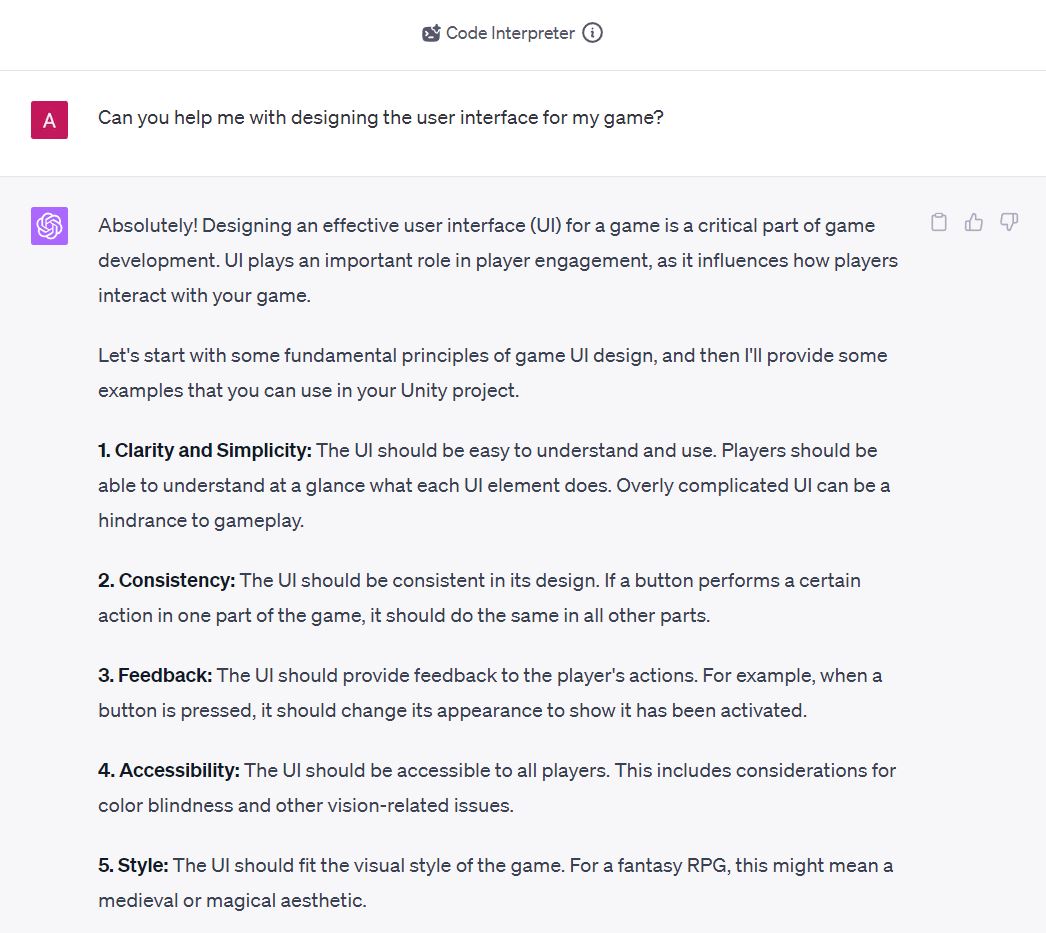Screen dimensions: 1046x933
Task: Click the Style heading text
Action: pyautogui.click(x=133, y=865)
